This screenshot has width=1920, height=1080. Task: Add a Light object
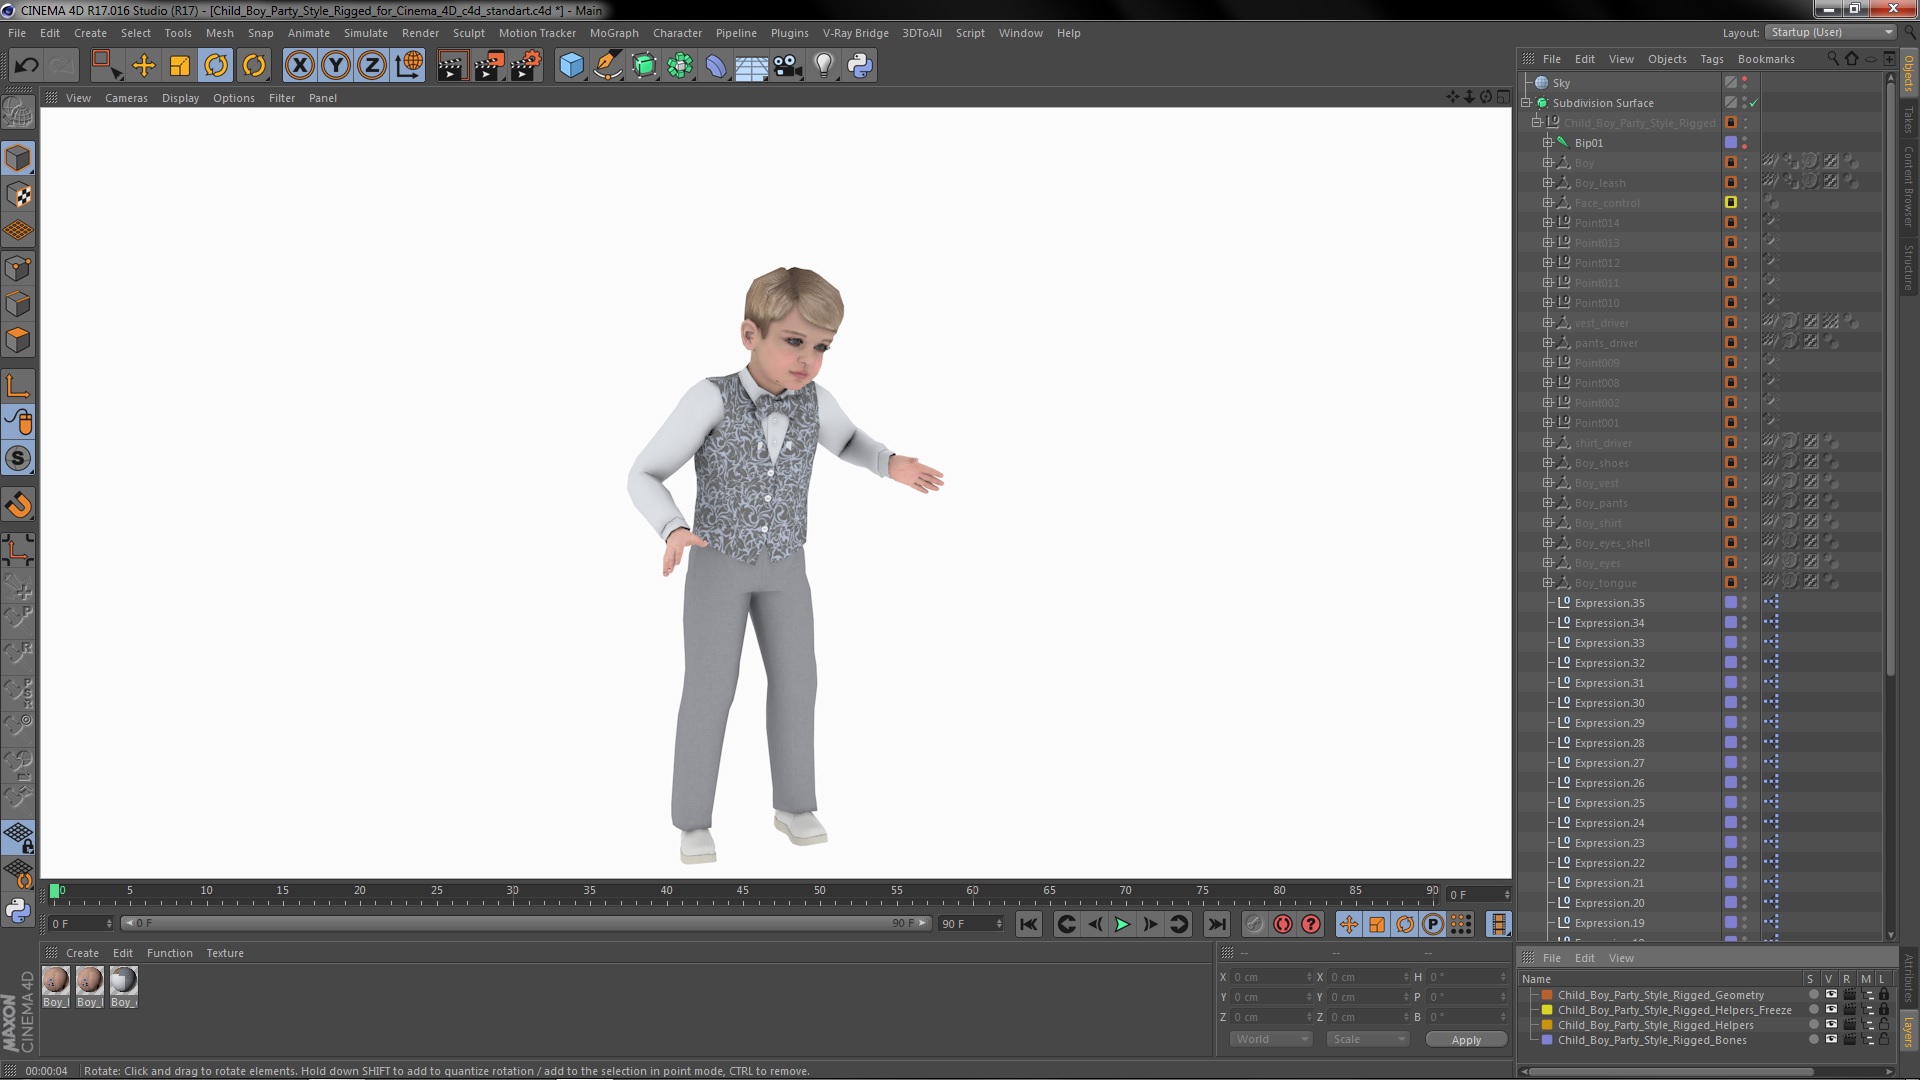[824, 66]
